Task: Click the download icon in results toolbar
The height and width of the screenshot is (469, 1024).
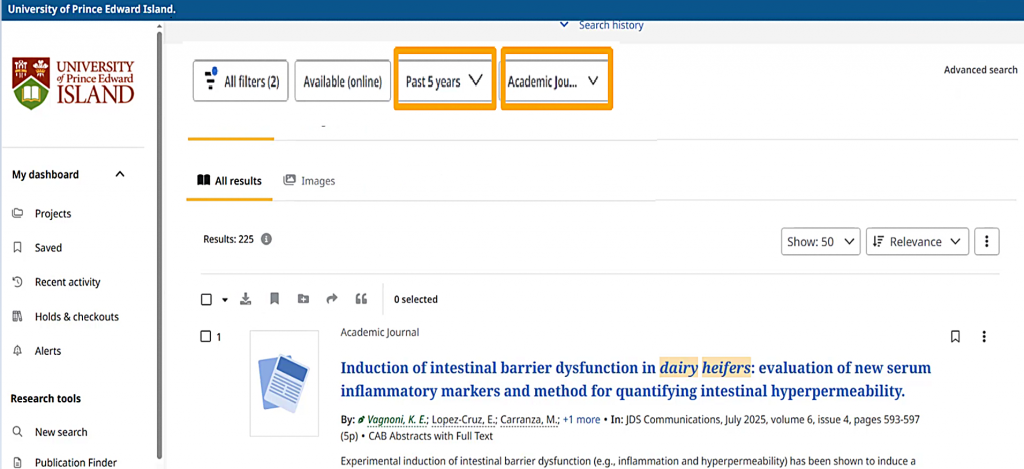Action: tap(246, 299)
